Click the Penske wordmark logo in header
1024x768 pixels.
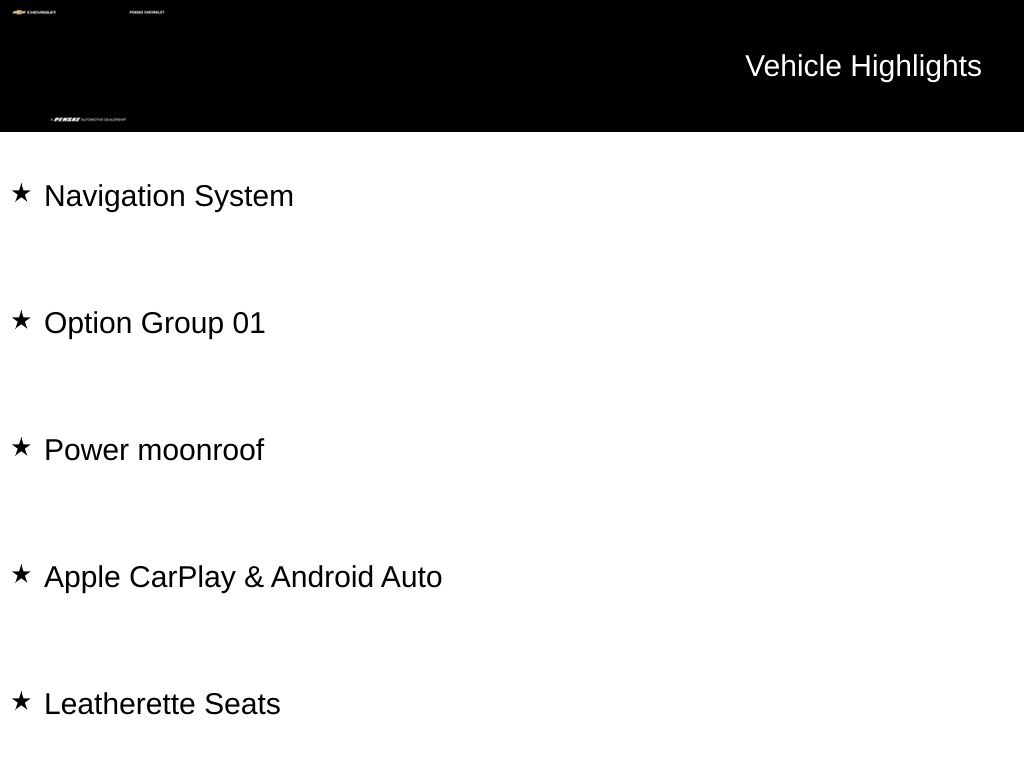(67, 120)
